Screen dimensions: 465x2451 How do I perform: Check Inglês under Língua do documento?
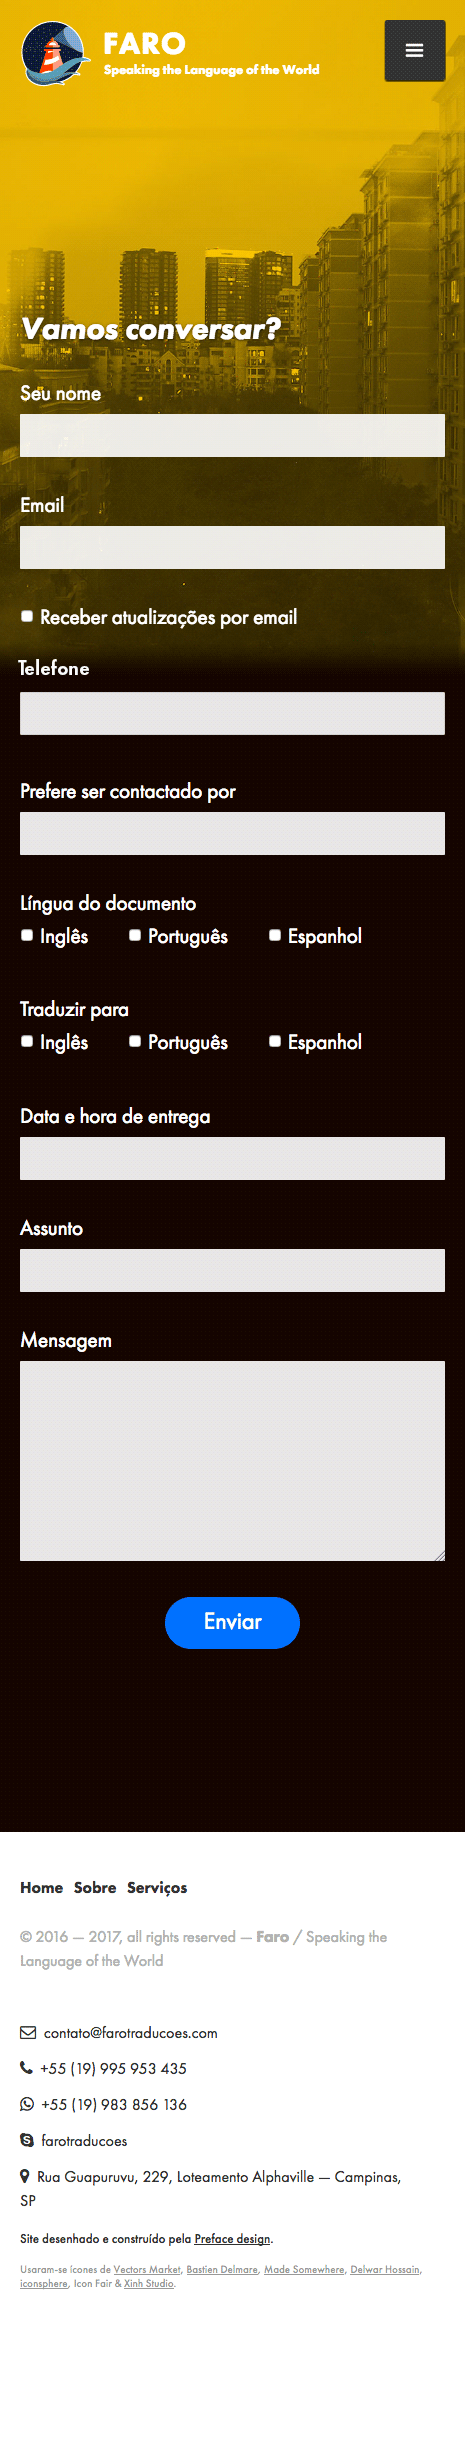[27, 935]
